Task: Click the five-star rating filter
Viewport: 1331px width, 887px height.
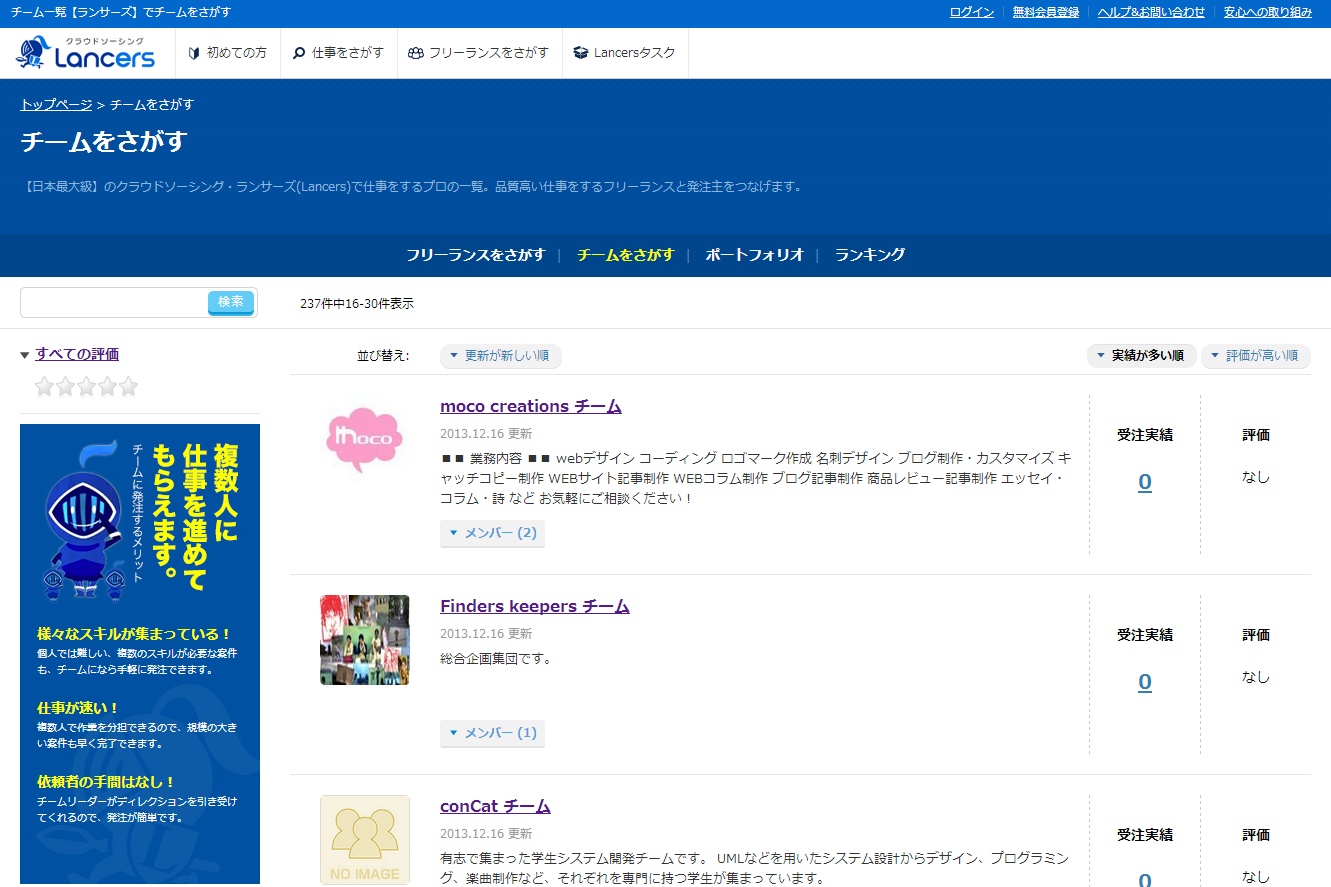Action: (86, 387)
